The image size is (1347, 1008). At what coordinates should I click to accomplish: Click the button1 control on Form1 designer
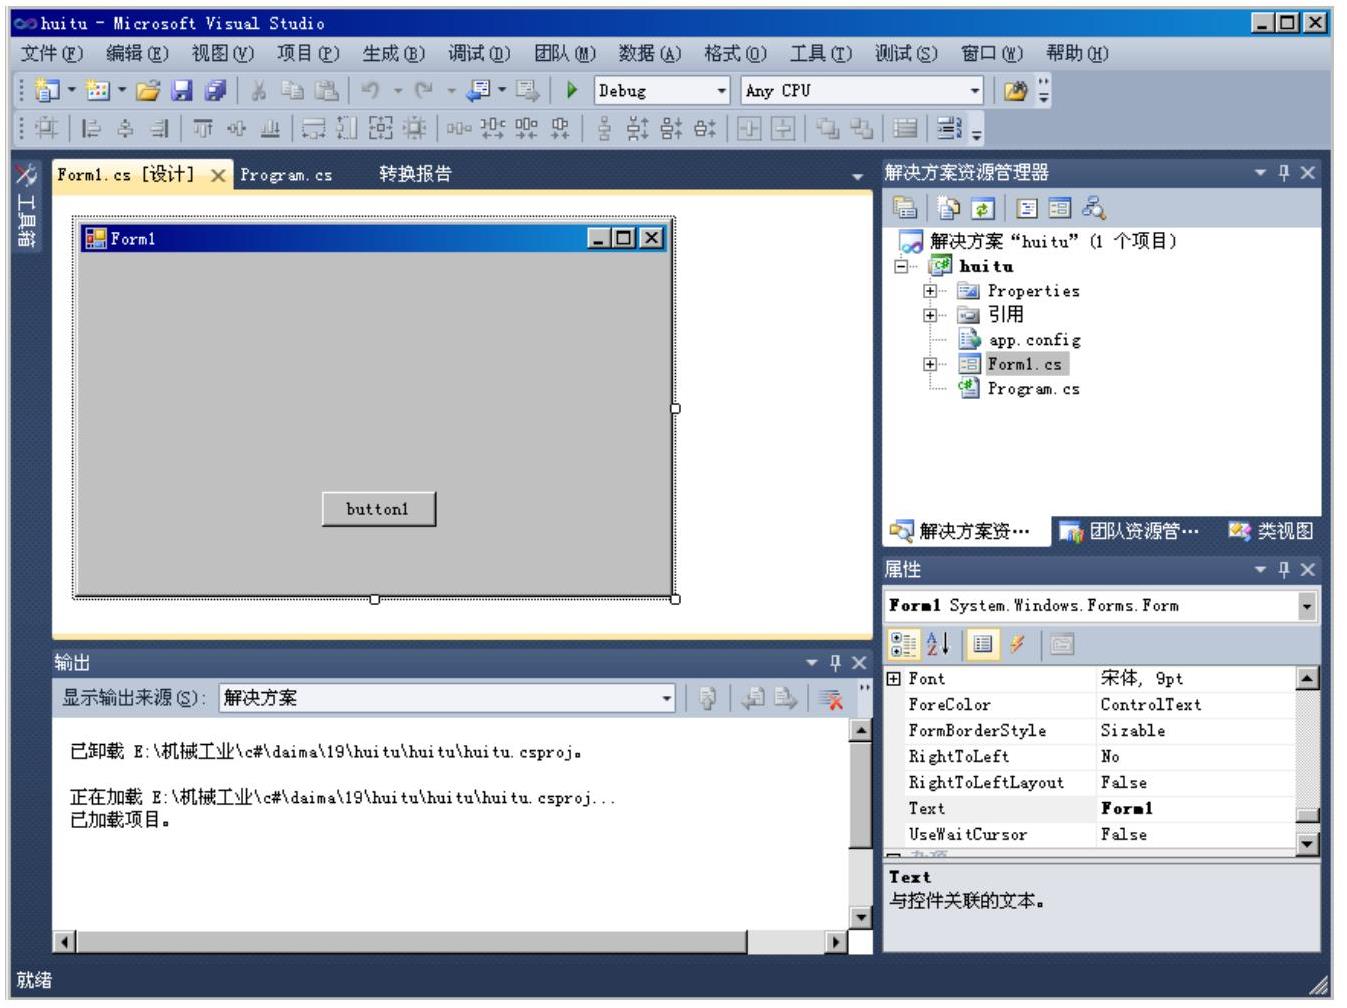tap(378, 509)
